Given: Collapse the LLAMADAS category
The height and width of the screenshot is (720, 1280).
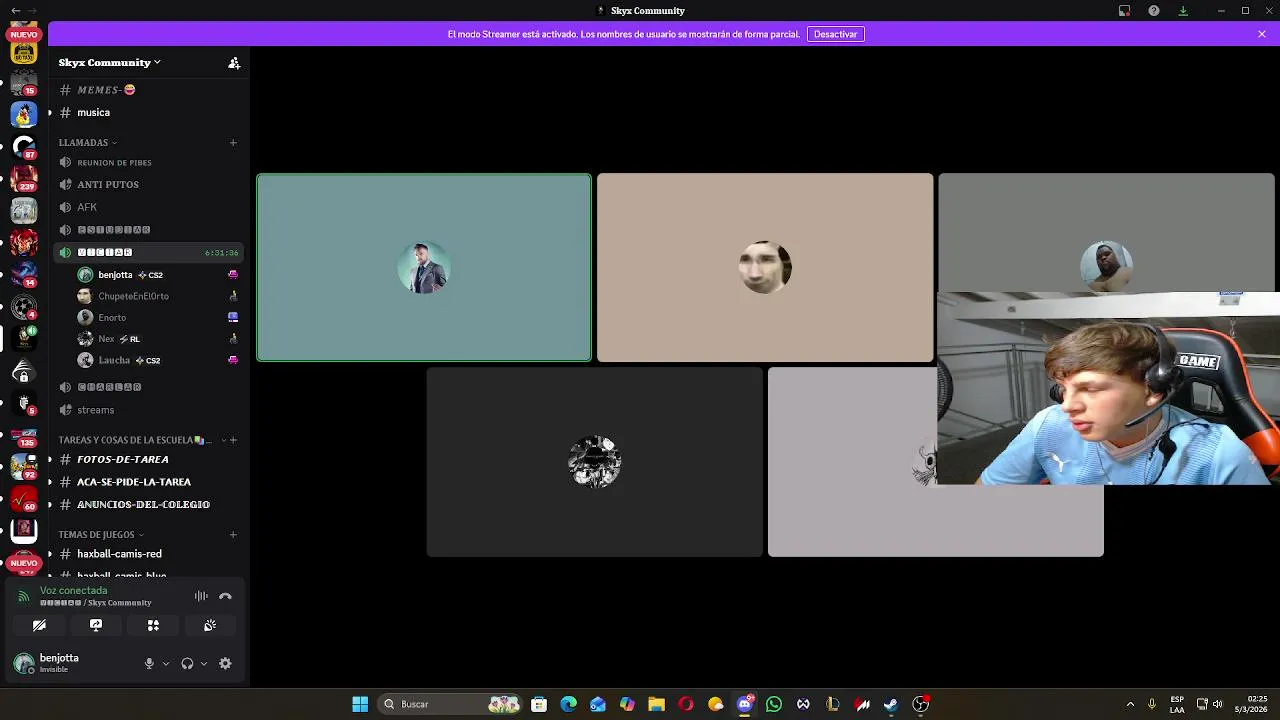Looking at the screenshot, I should pos(88,142).
